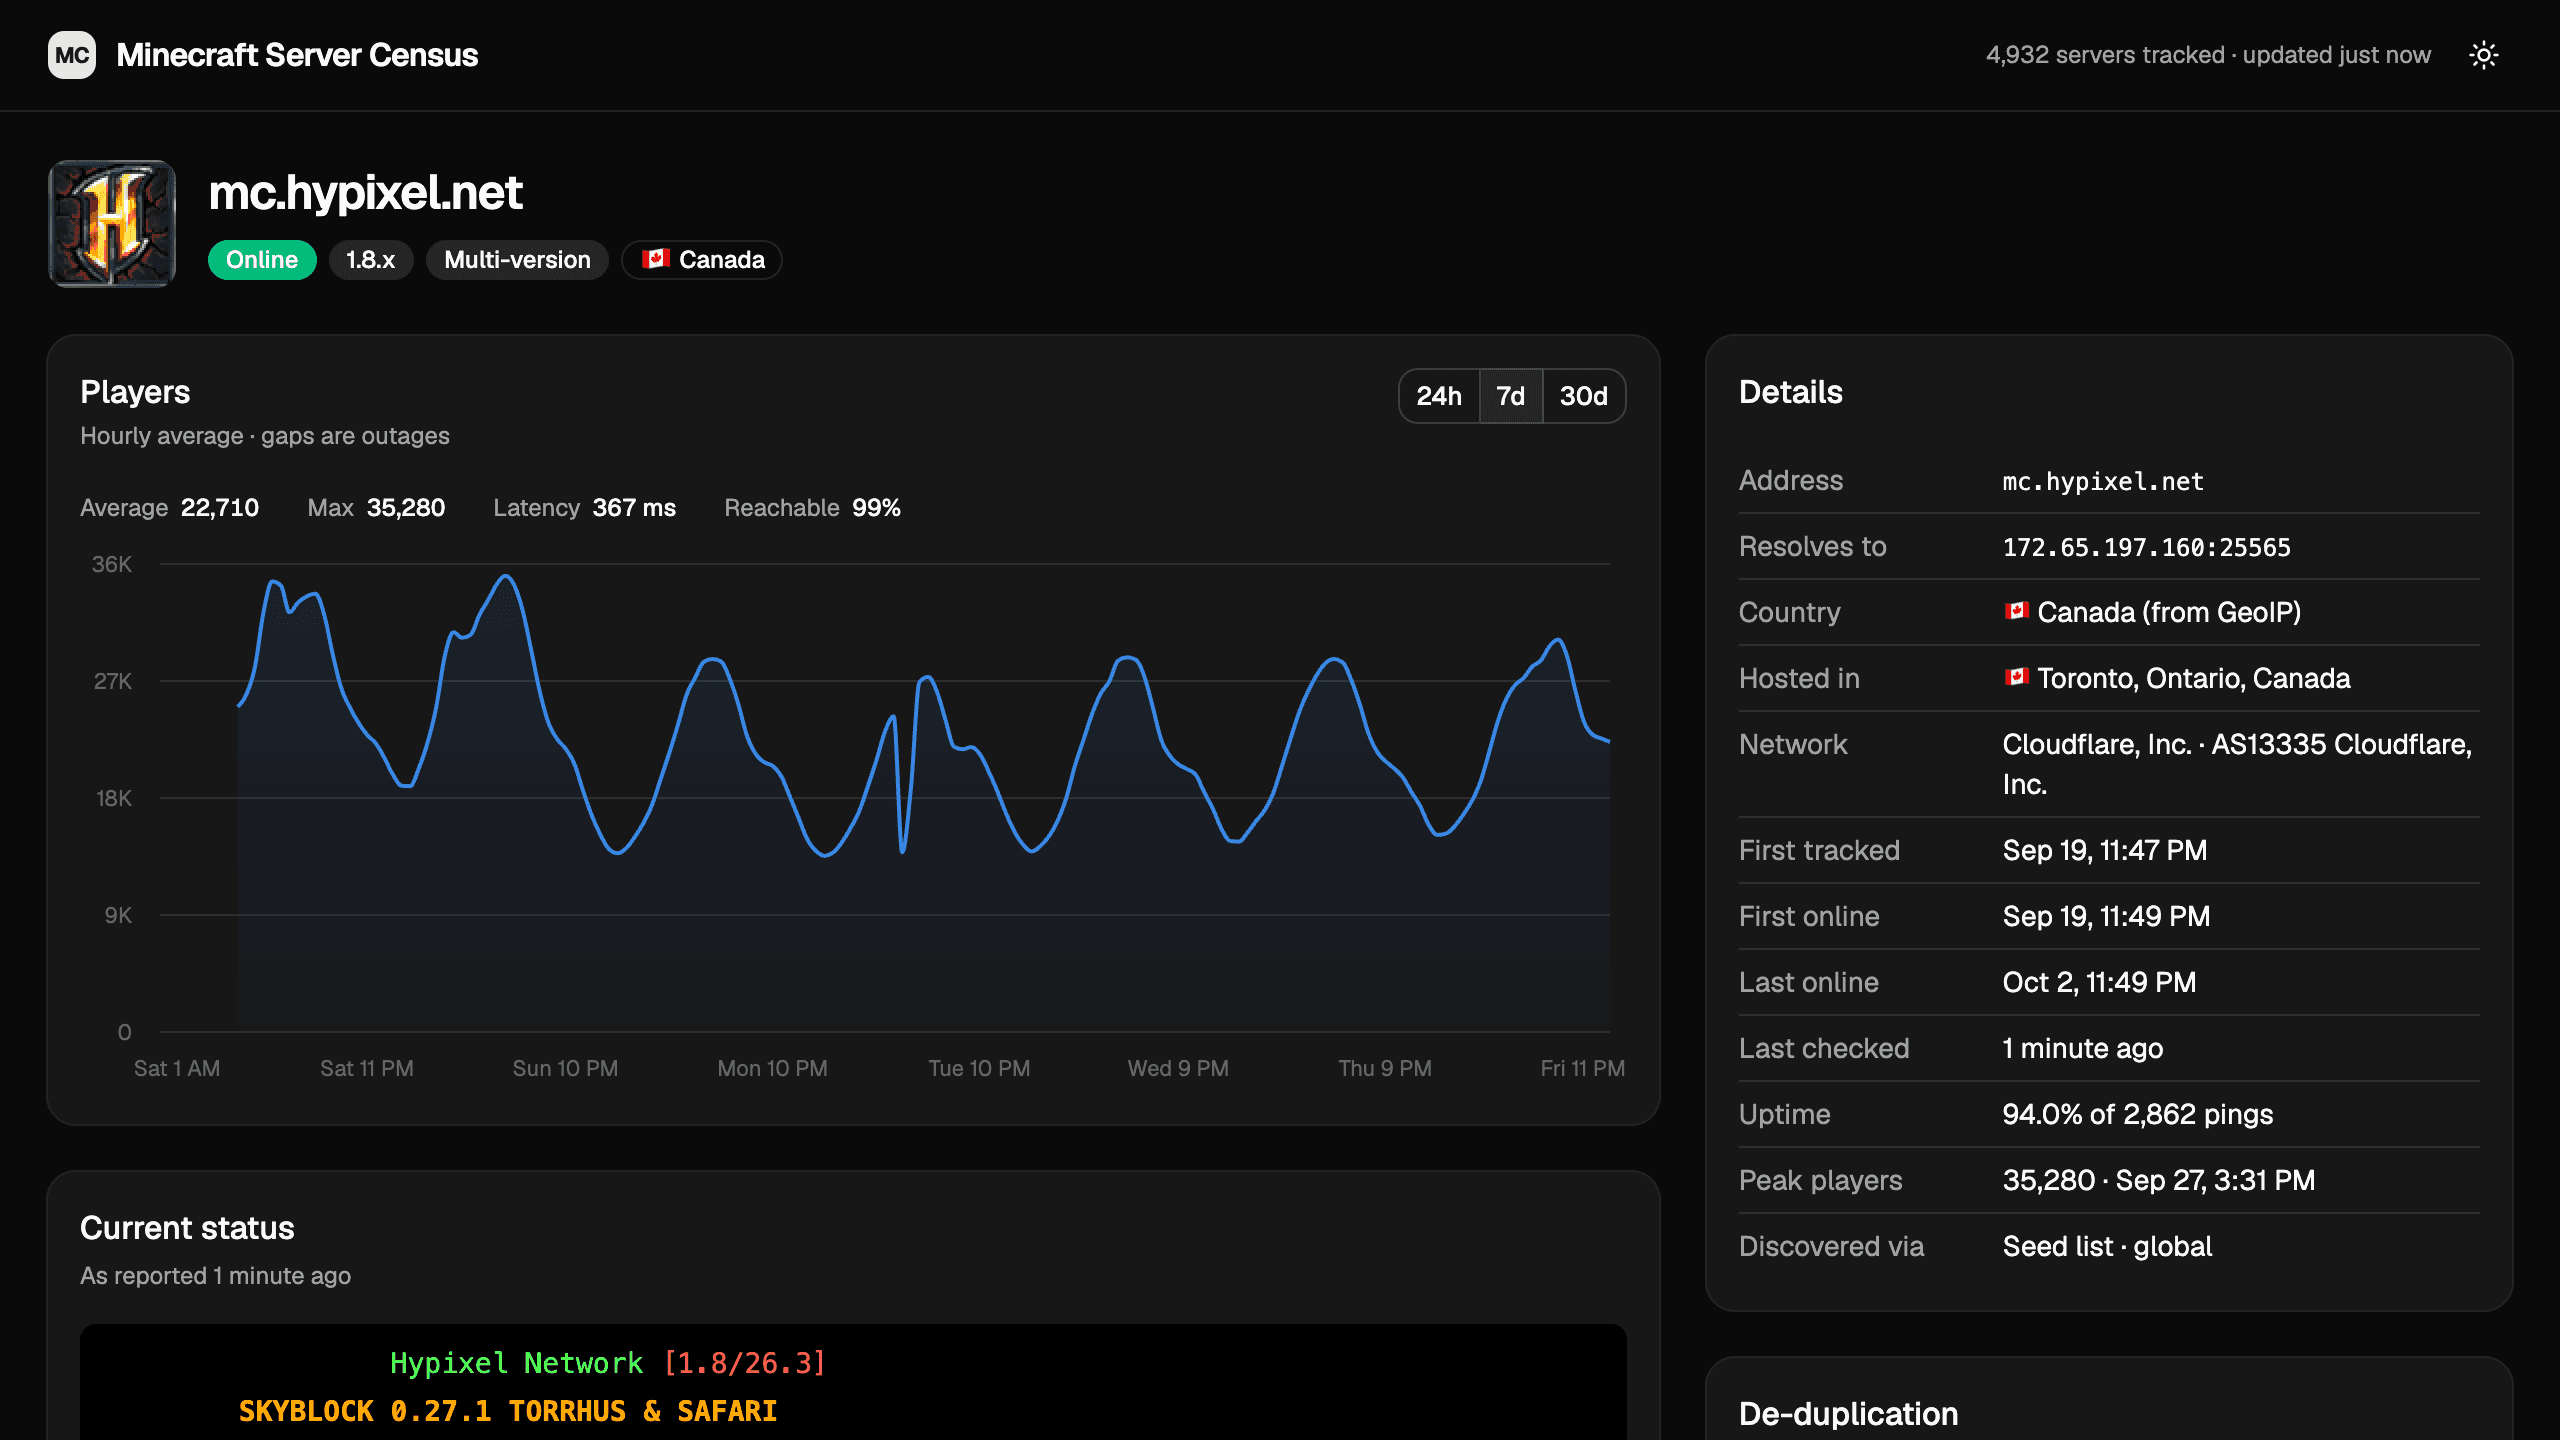Switch chart range to 24h

[1439, 396]
